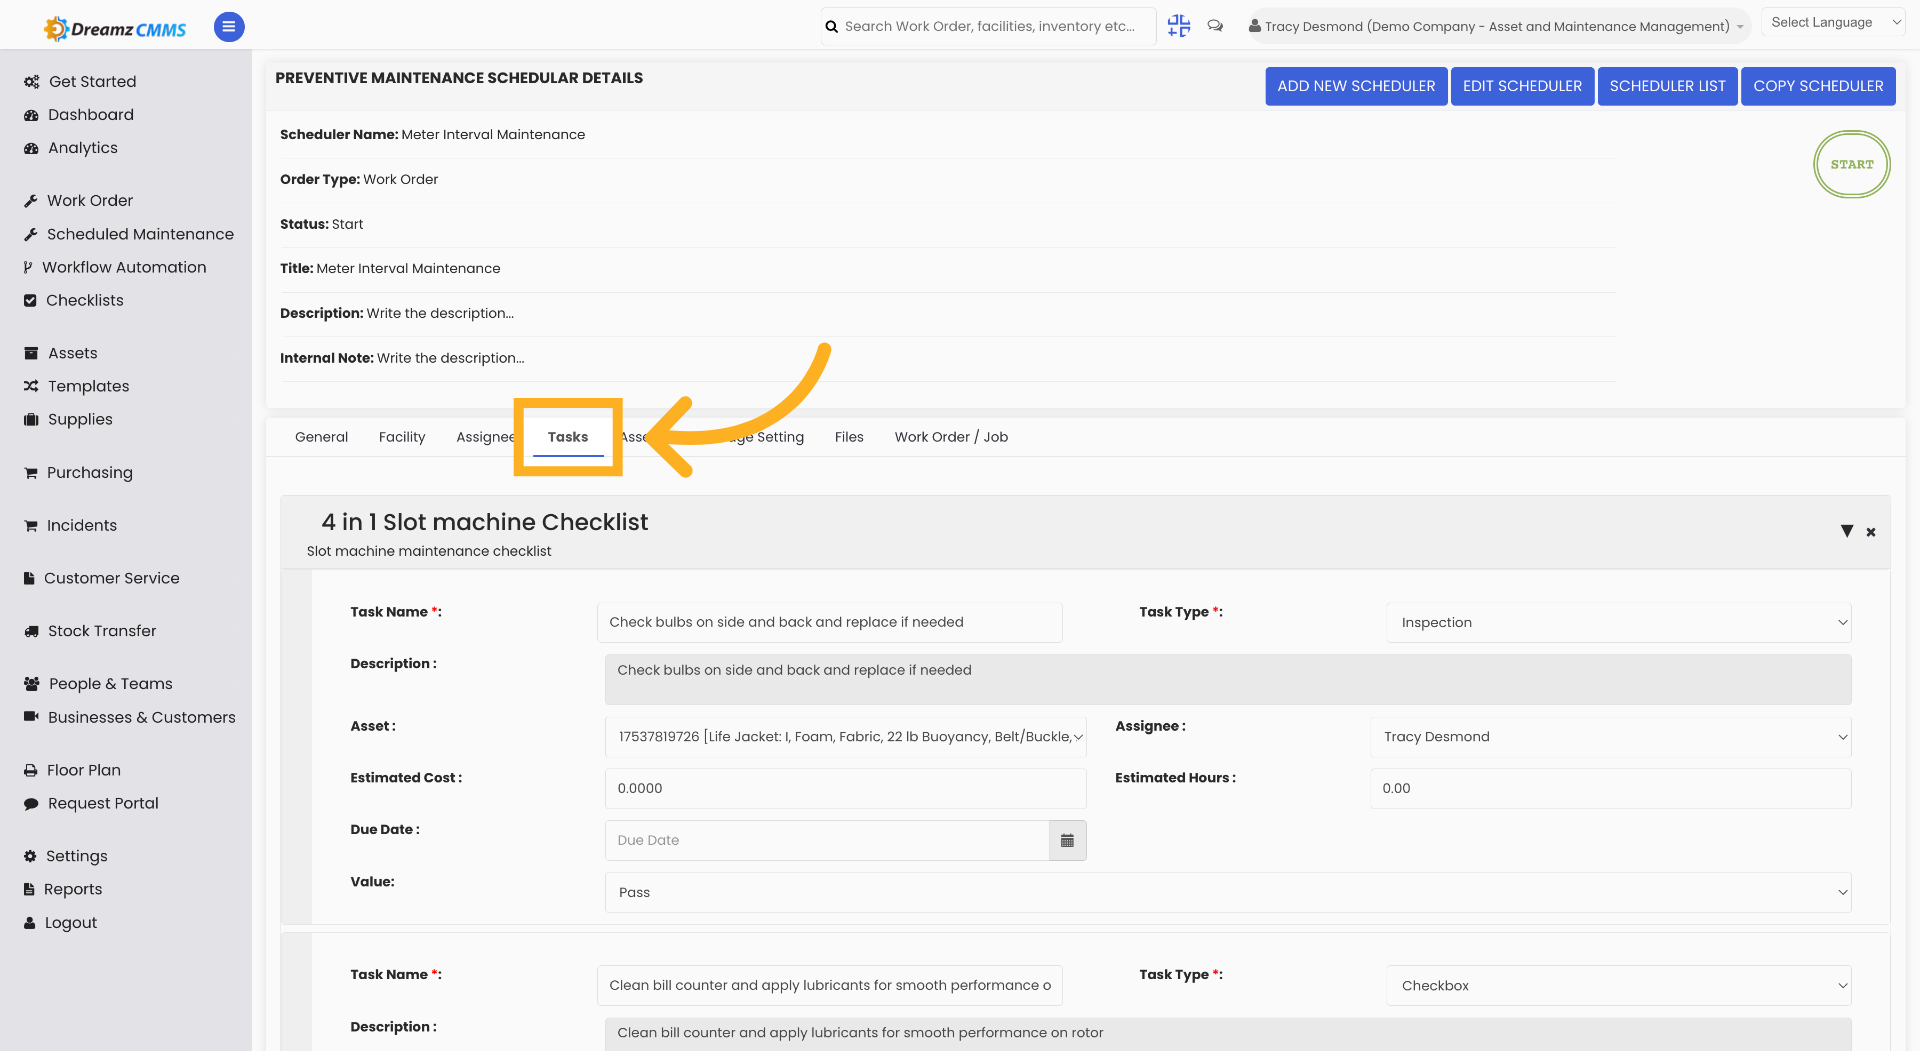Click the Settings gear icon
The width and height of the screenshot is (1920, 1051).
[x=30, y=856]
